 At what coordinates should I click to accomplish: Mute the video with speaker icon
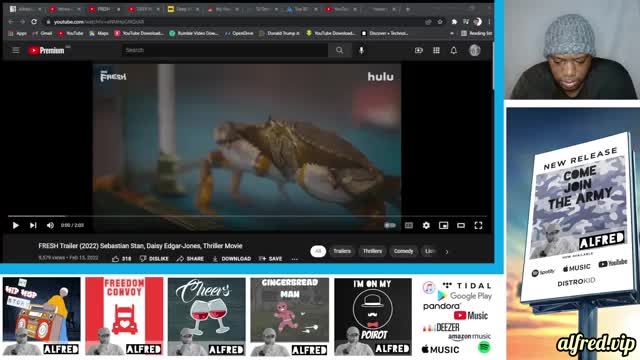point(50,225)
